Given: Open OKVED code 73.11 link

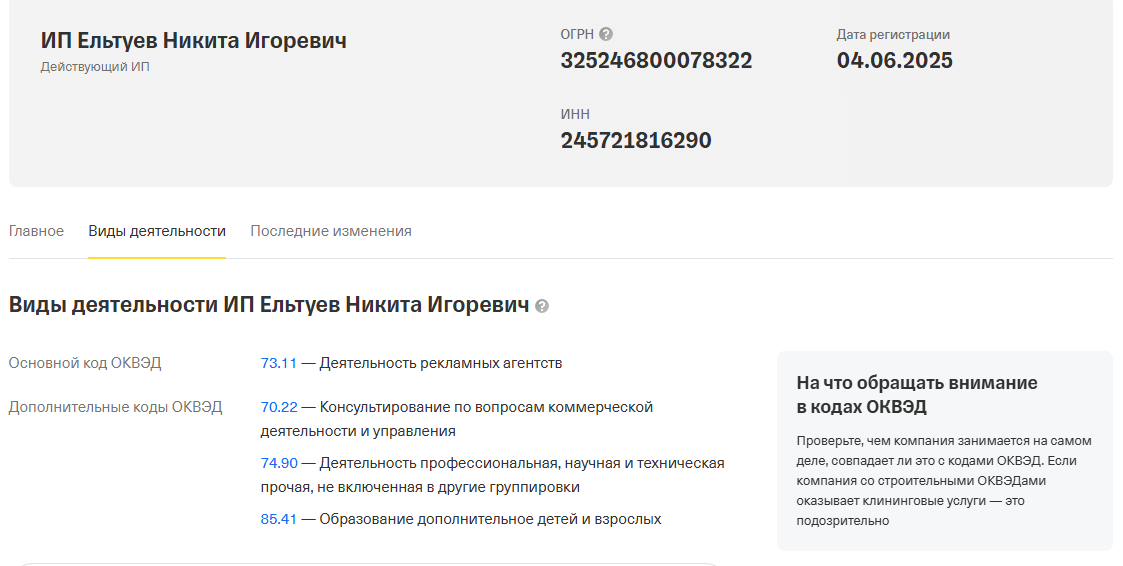Looking at the screenshot, I should 279,363.
